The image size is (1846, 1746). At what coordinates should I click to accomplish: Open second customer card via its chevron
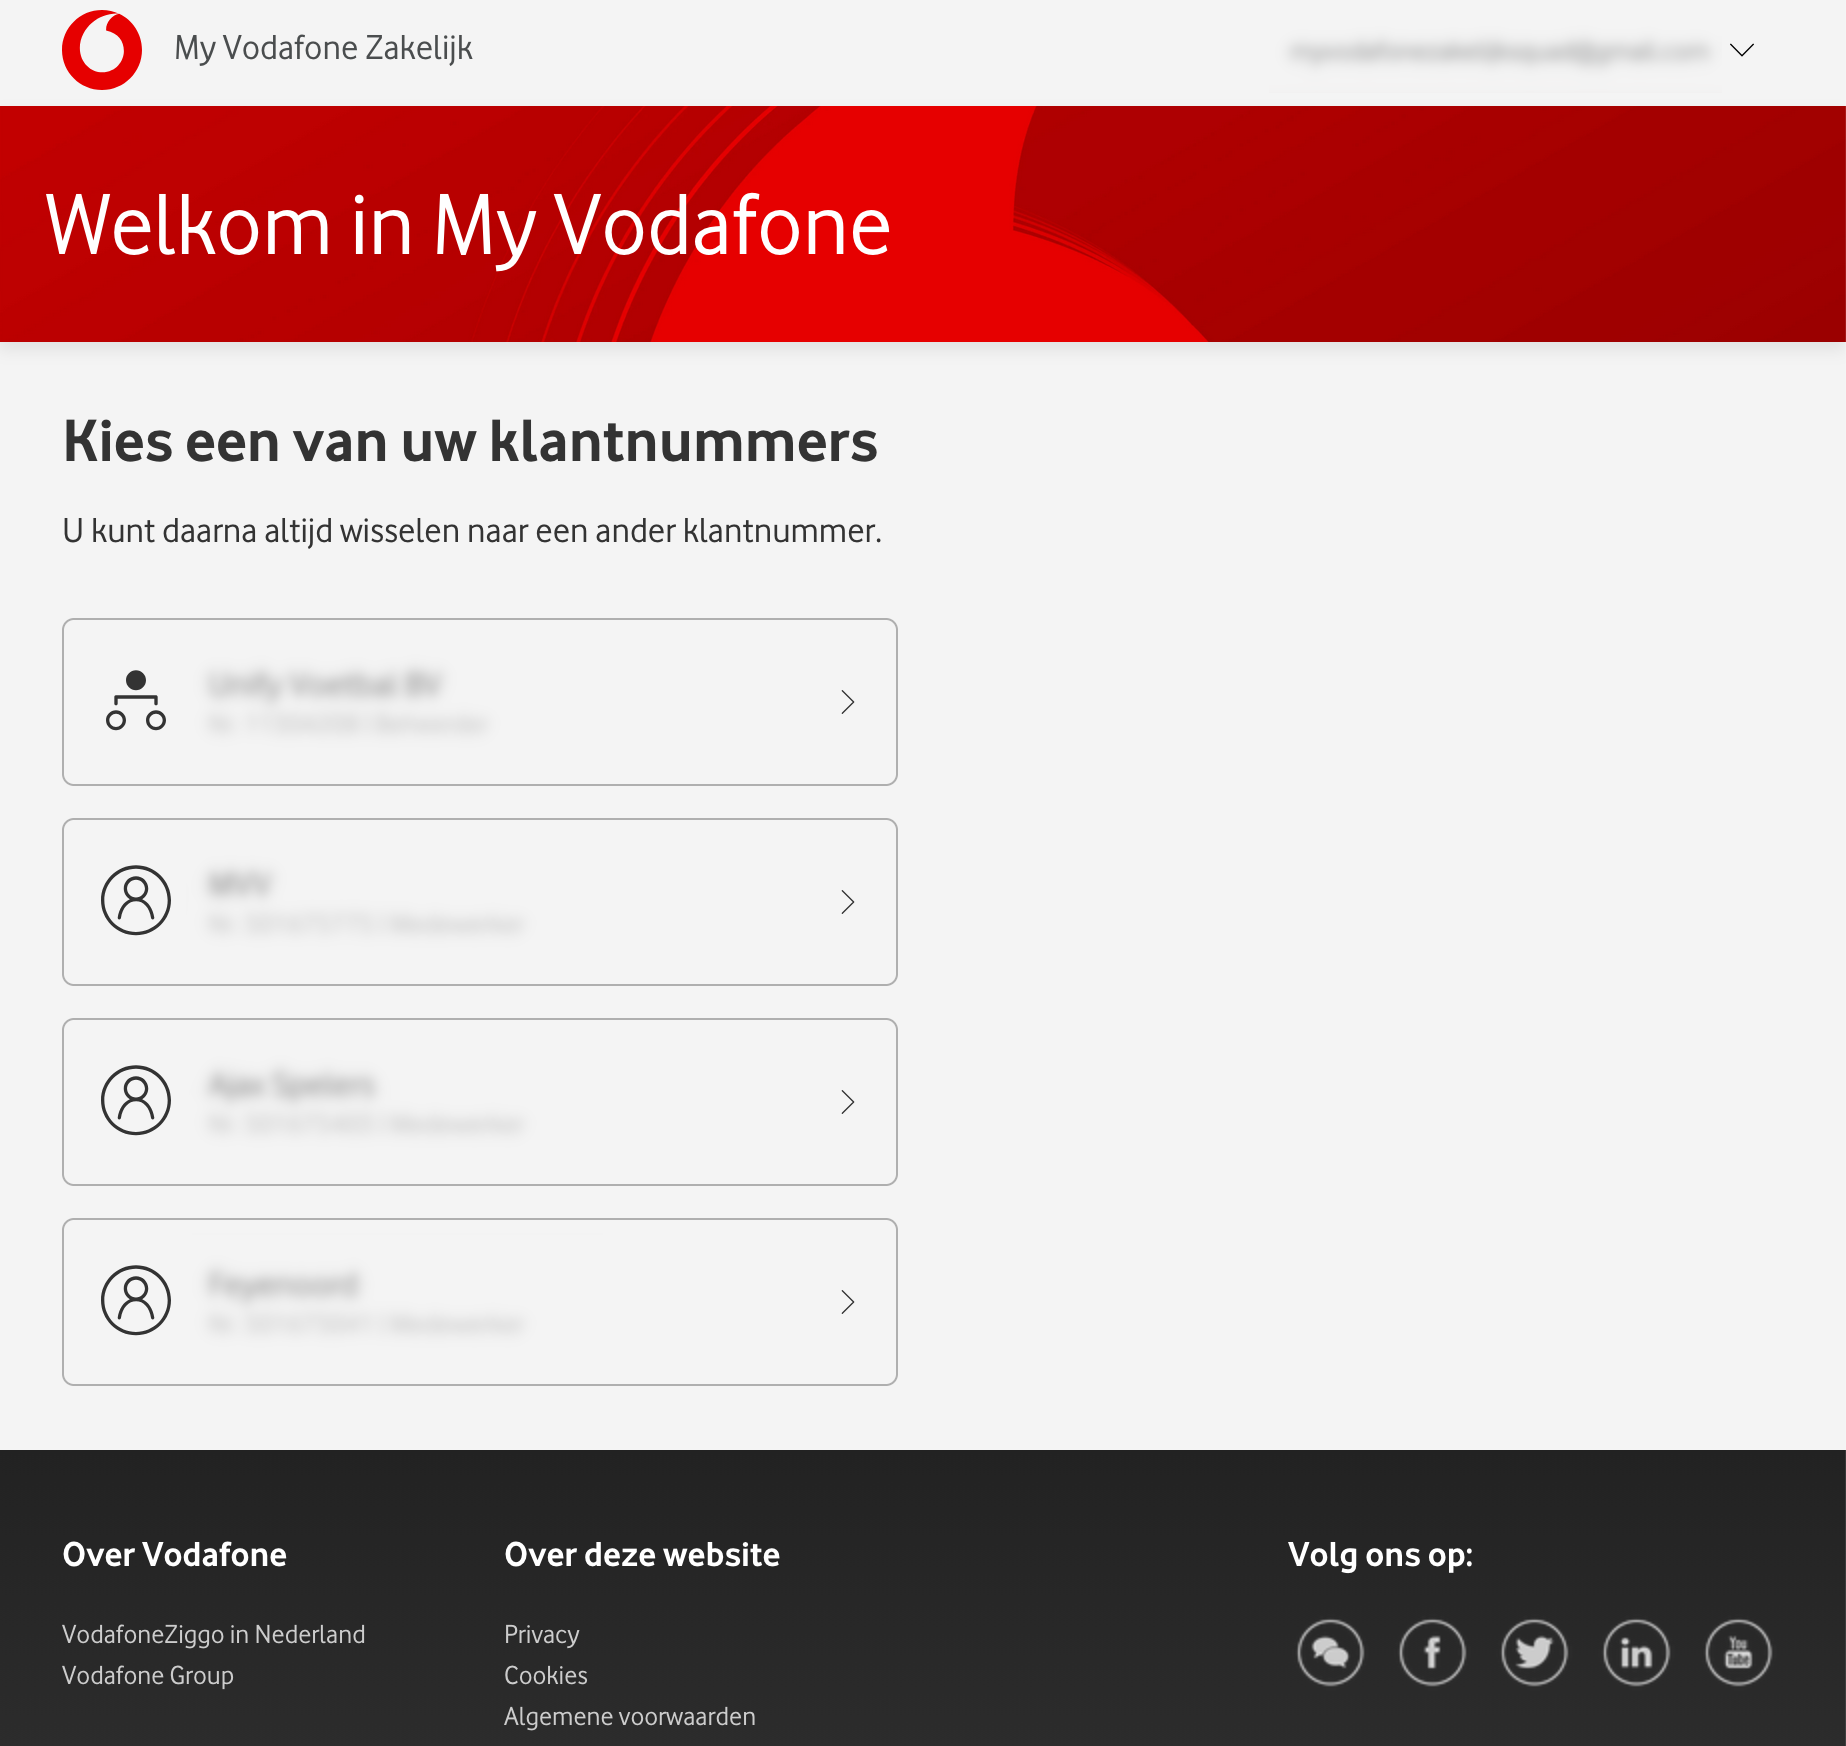(x=847, y=902)
